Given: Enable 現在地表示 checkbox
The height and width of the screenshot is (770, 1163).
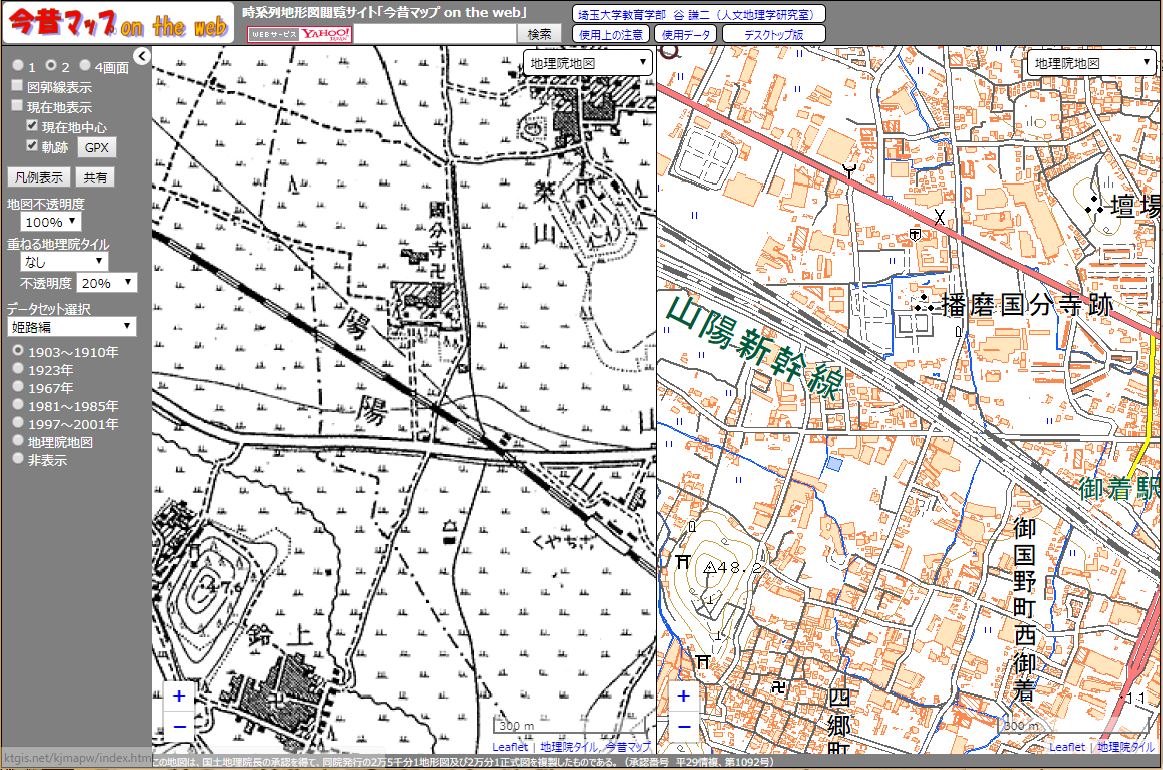Looking at the screenshot, I should click(17, 105).
